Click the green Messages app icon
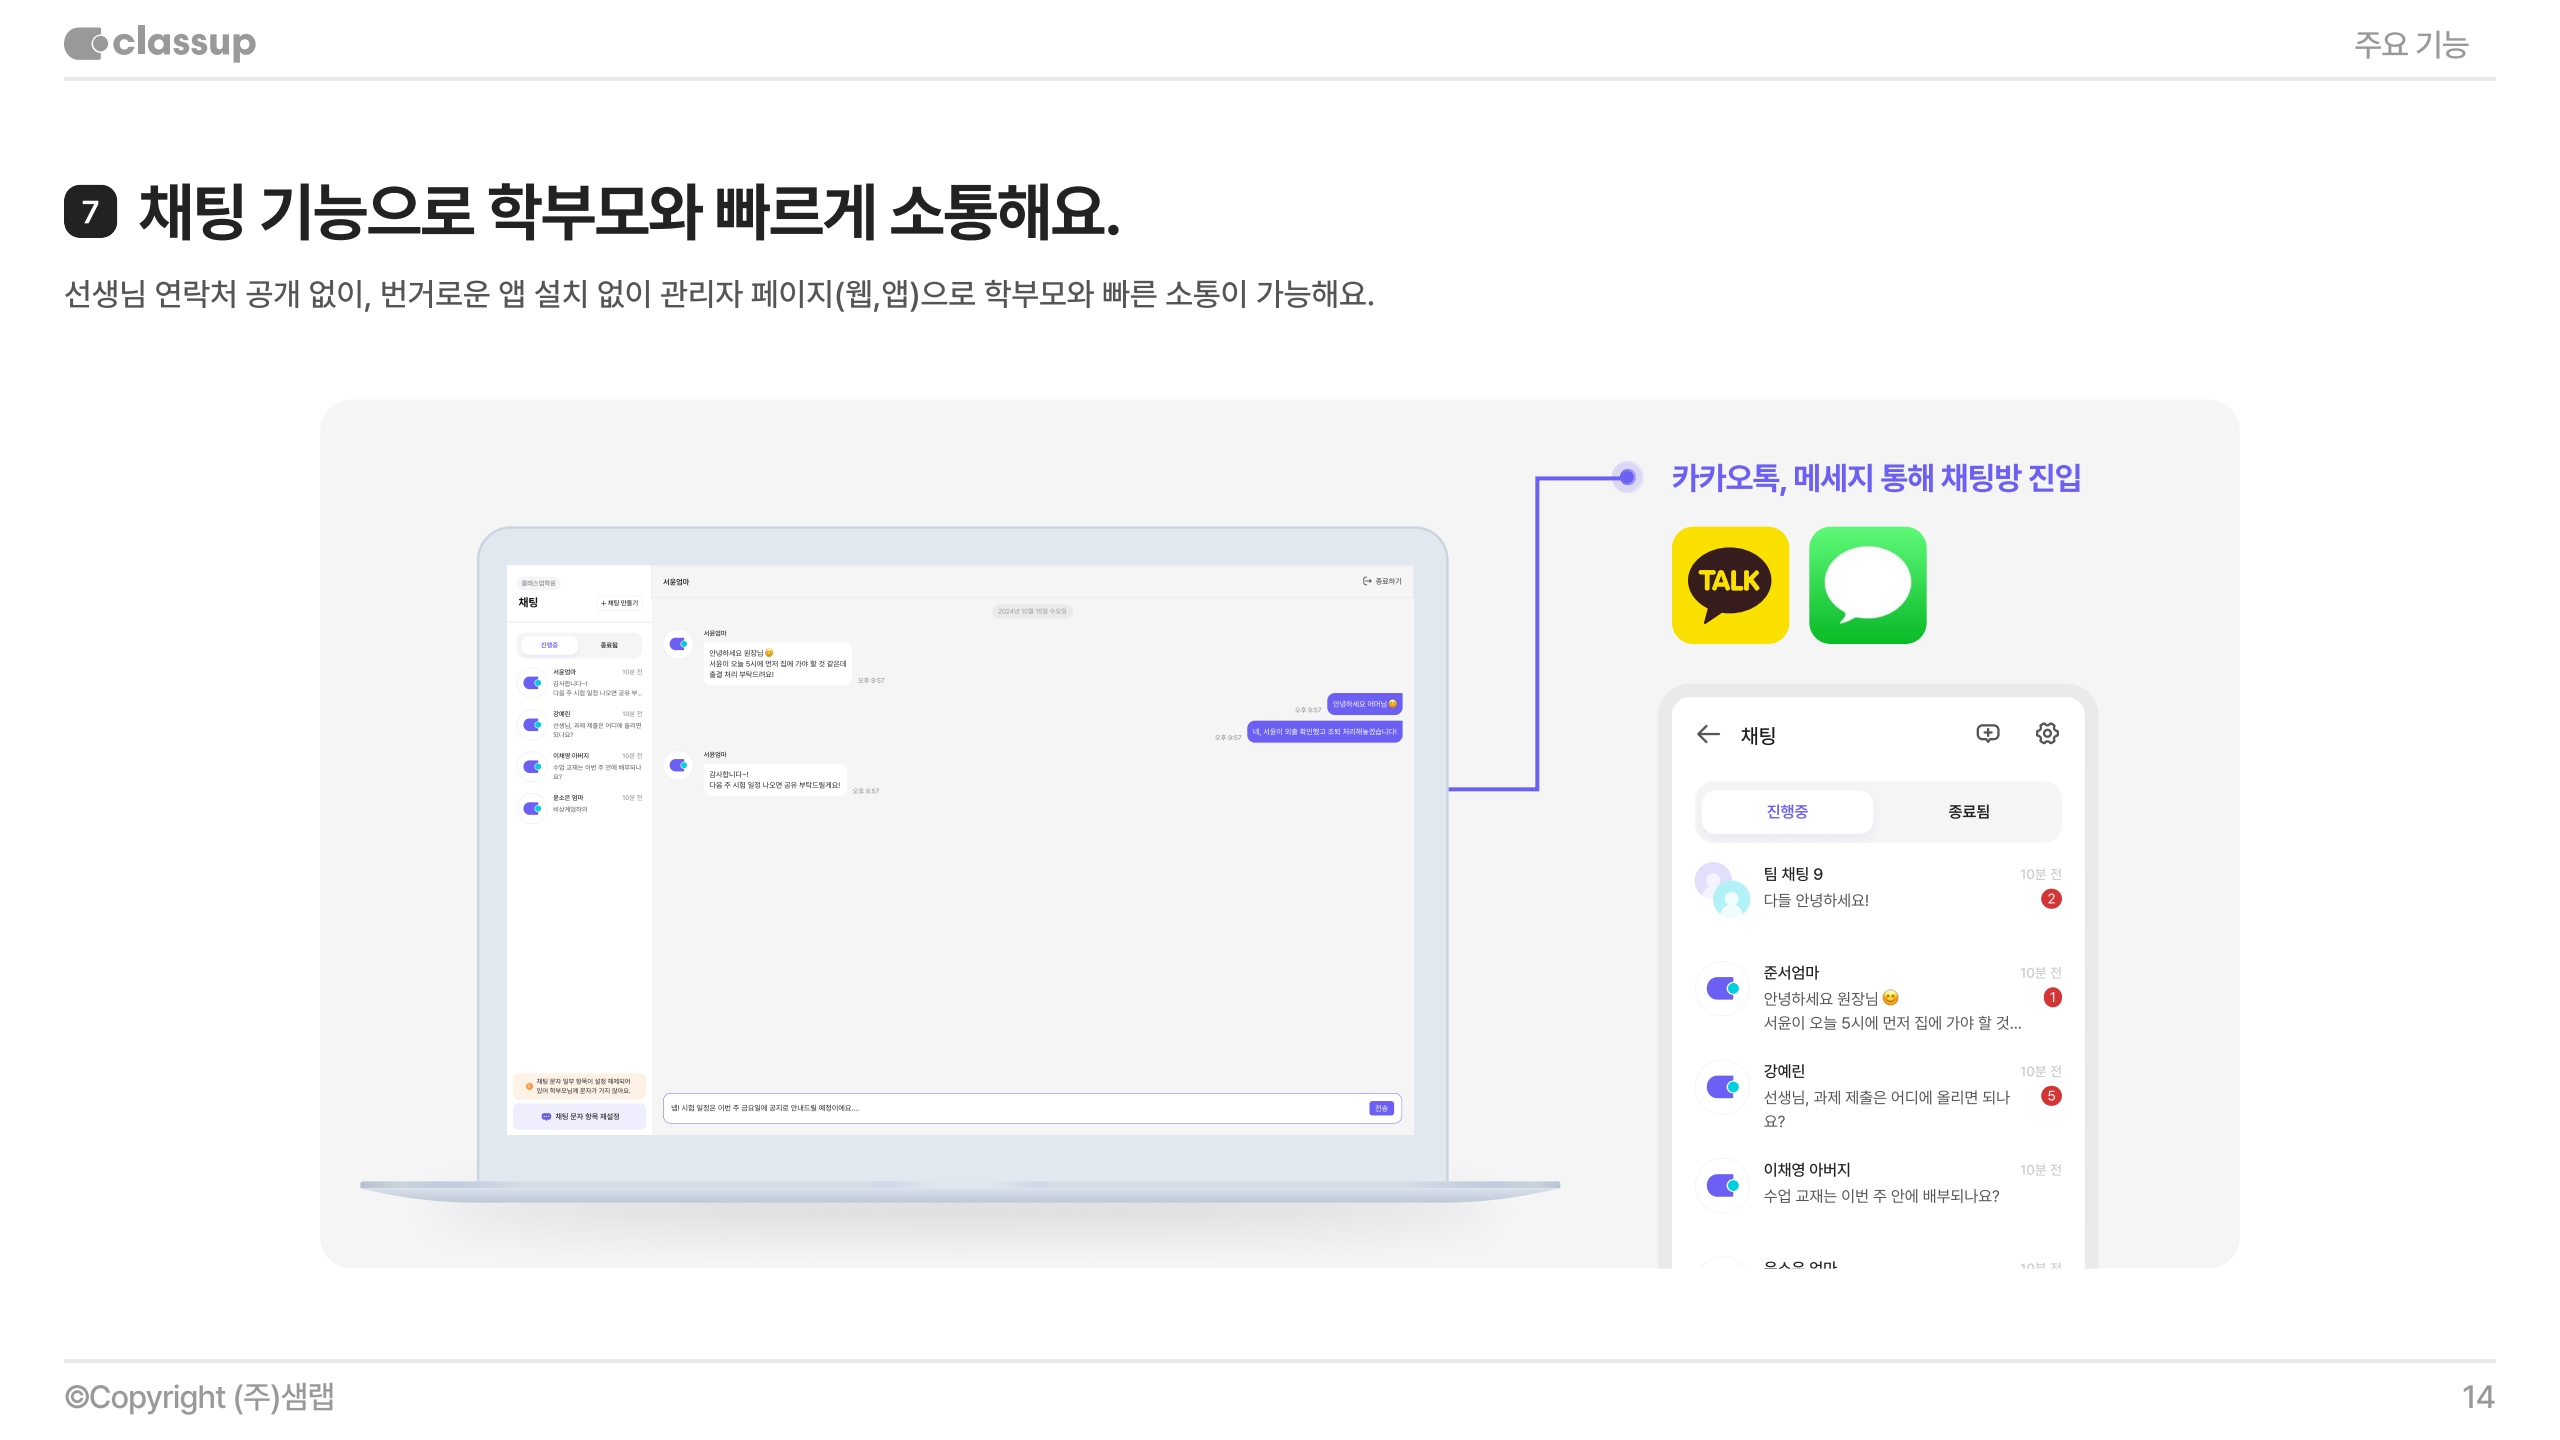Image resolution: width=2560 pixels, height=1440 pixels. (1867, 585)
